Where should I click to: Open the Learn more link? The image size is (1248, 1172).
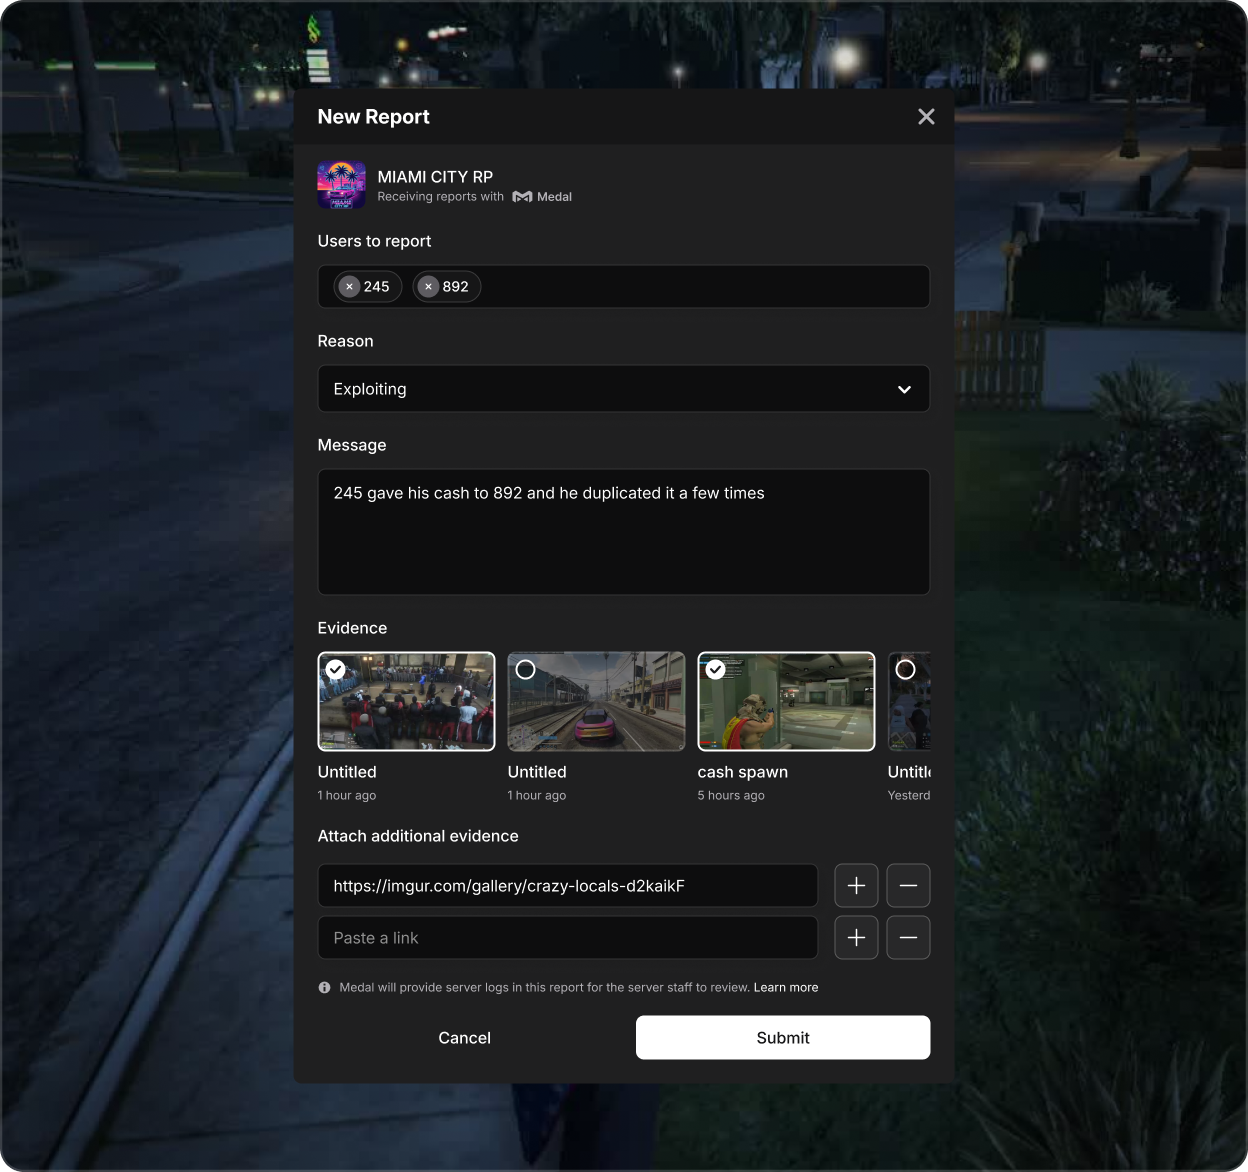786,988
